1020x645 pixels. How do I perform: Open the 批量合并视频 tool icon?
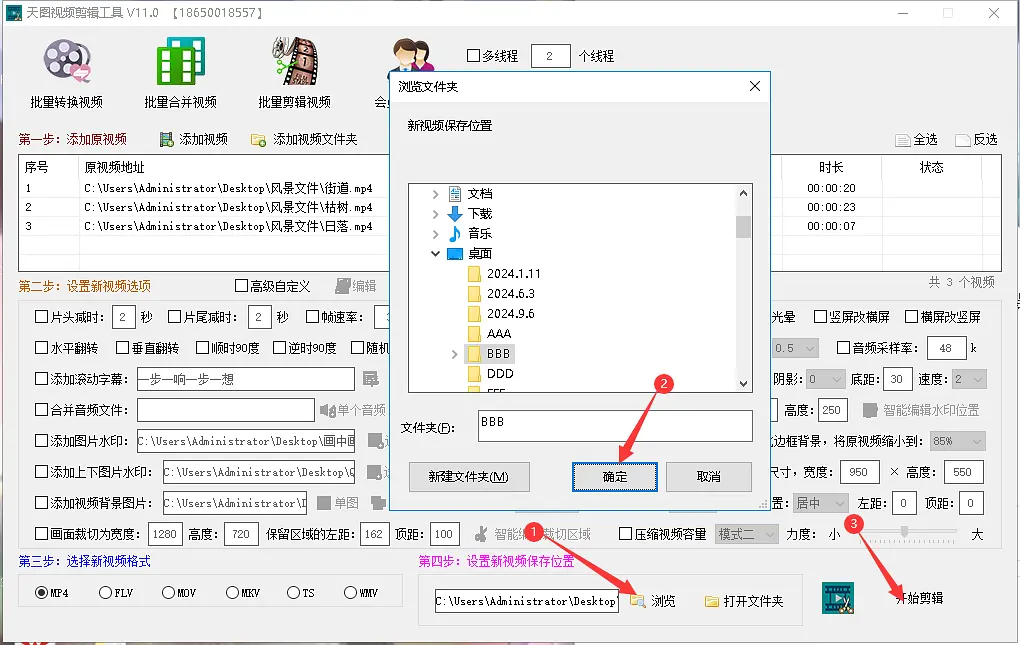click(180, 60)
